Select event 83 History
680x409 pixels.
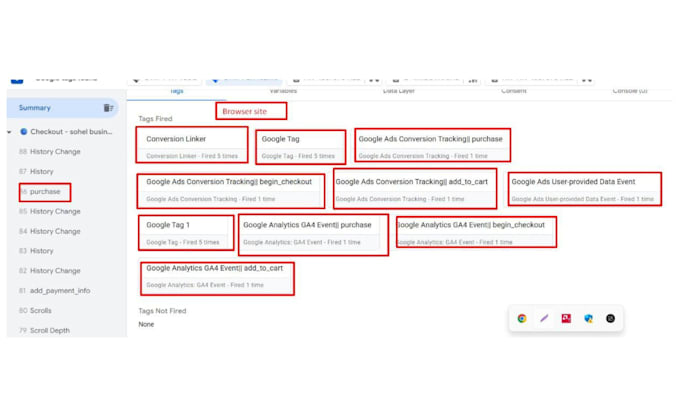pyautogui.click(x=36, y=251)
